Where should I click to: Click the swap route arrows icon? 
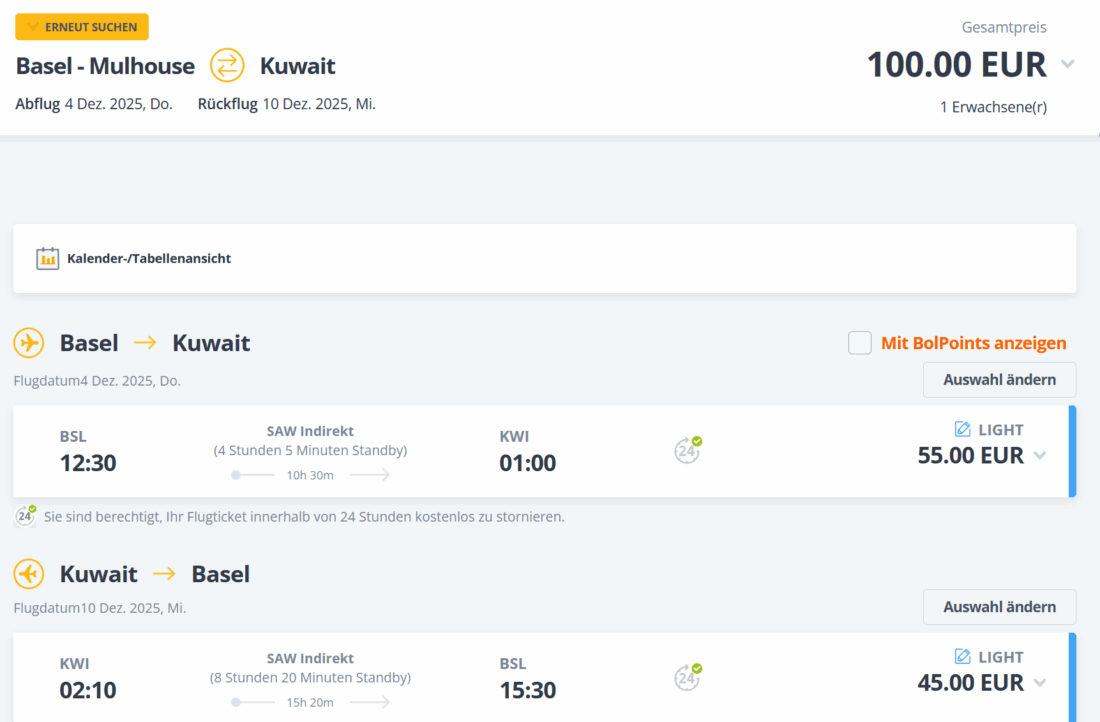(227, 66)
